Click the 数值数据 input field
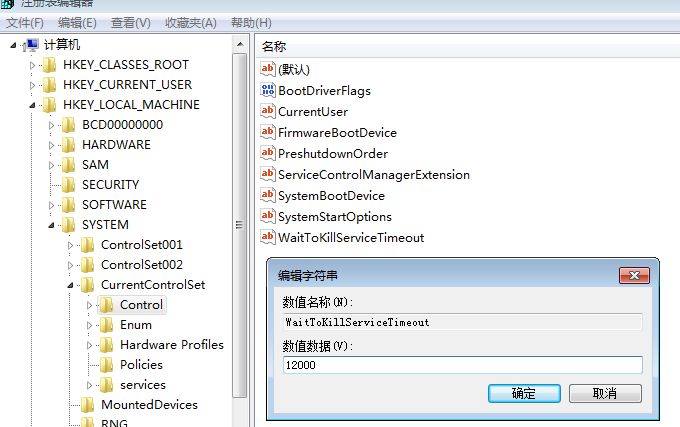The width and height of the screenshot is (680, 427). point(461,365)
